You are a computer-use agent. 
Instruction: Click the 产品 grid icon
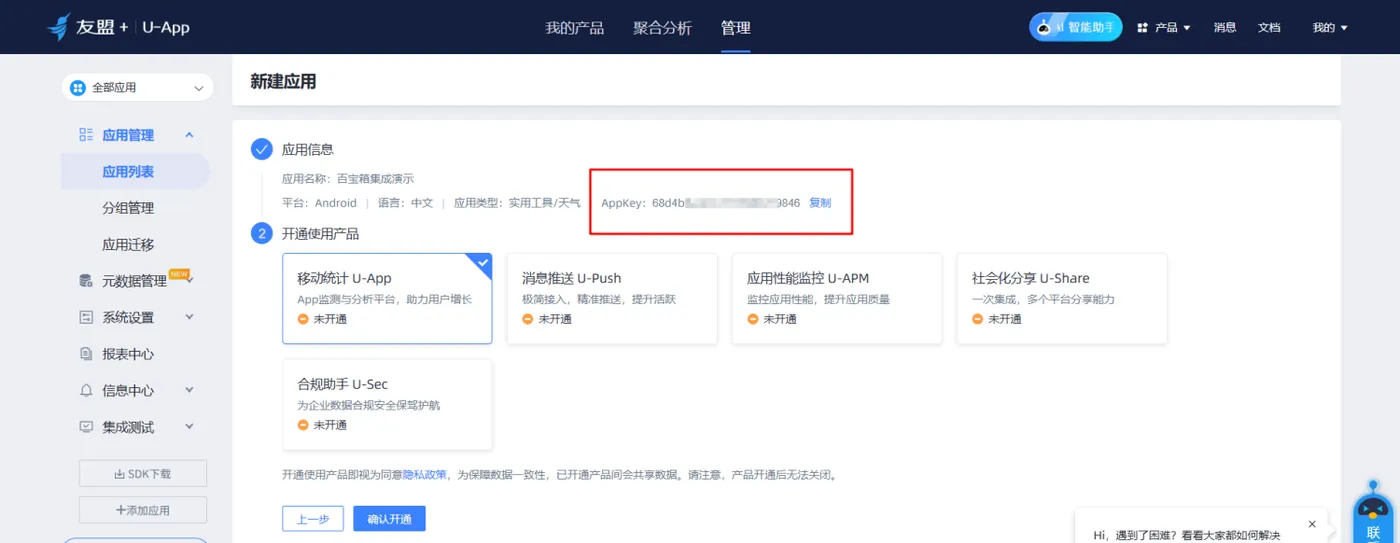click(1142, 28)
